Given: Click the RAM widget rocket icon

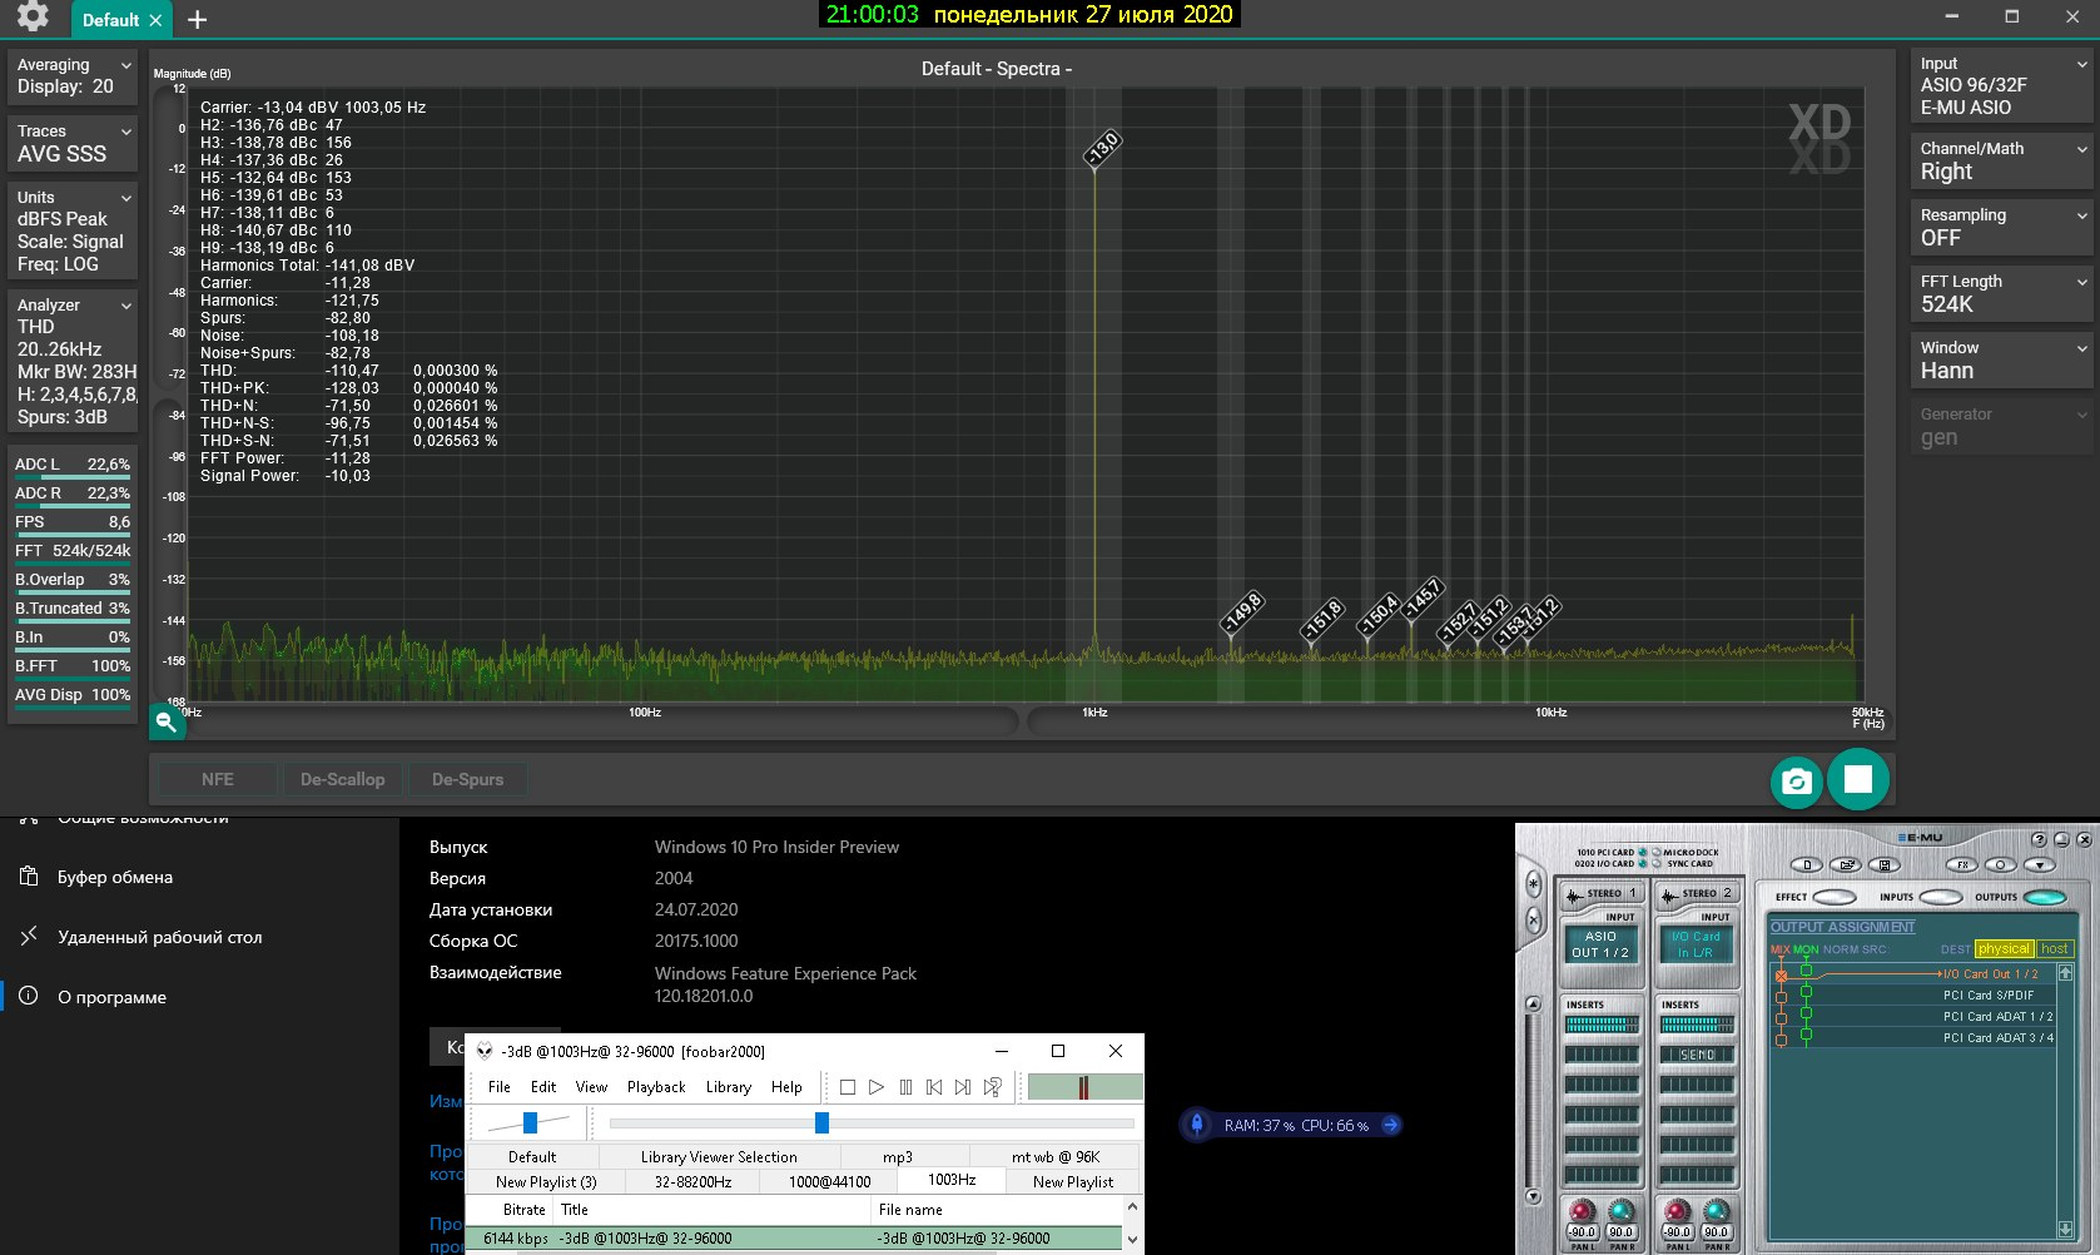Looking at the screenshot, I should click(1197, 1125).
